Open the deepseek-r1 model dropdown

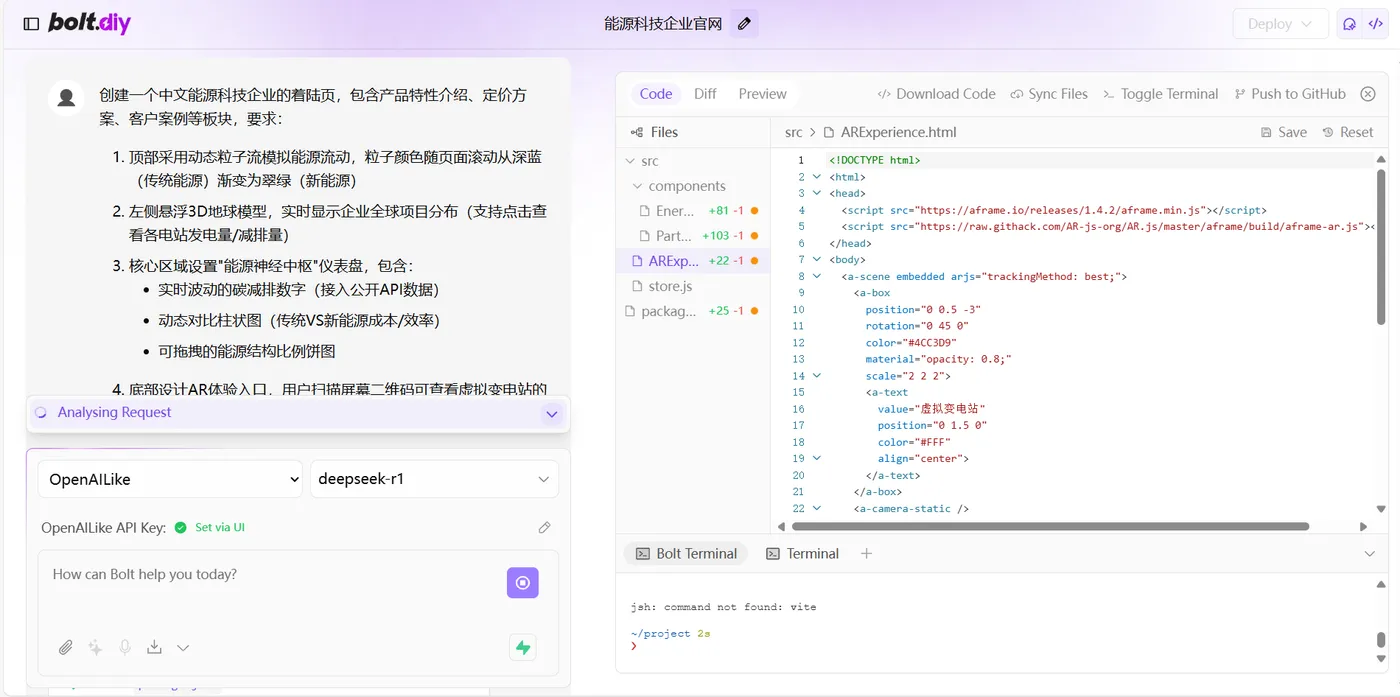pyautogui.click(x=434, y=479)
